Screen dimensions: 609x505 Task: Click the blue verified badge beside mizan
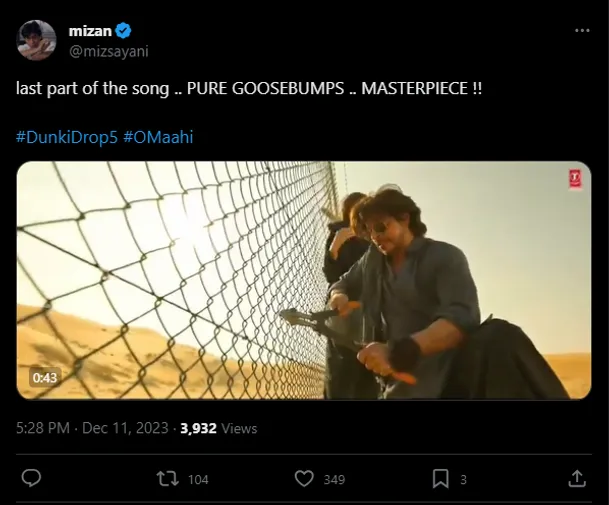(x=125, y=31)
